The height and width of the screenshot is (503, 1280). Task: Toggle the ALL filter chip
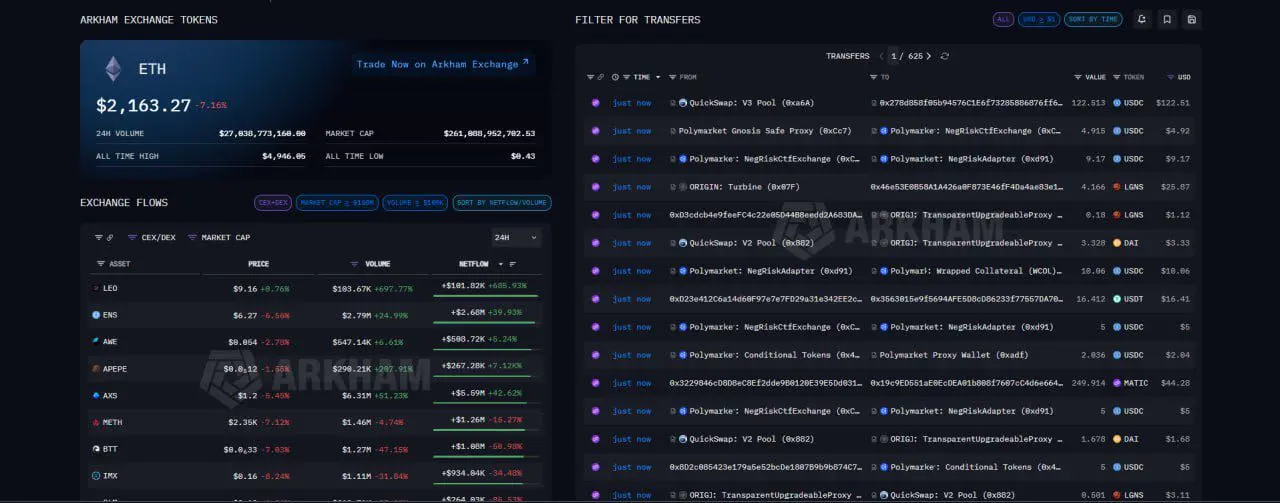tap(1003, 19)
